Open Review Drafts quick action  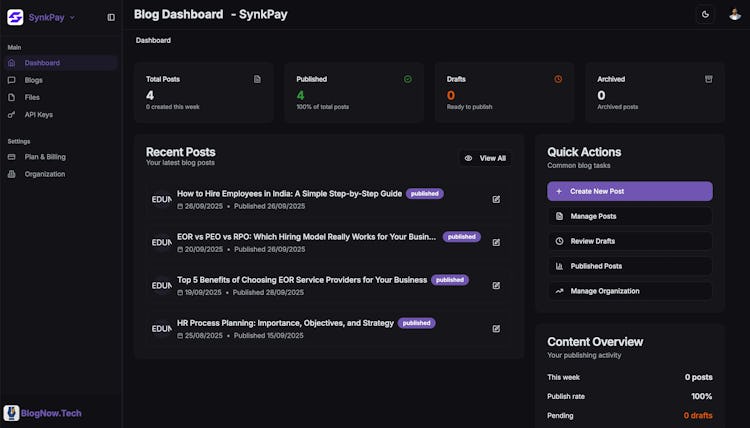(629, 241)
